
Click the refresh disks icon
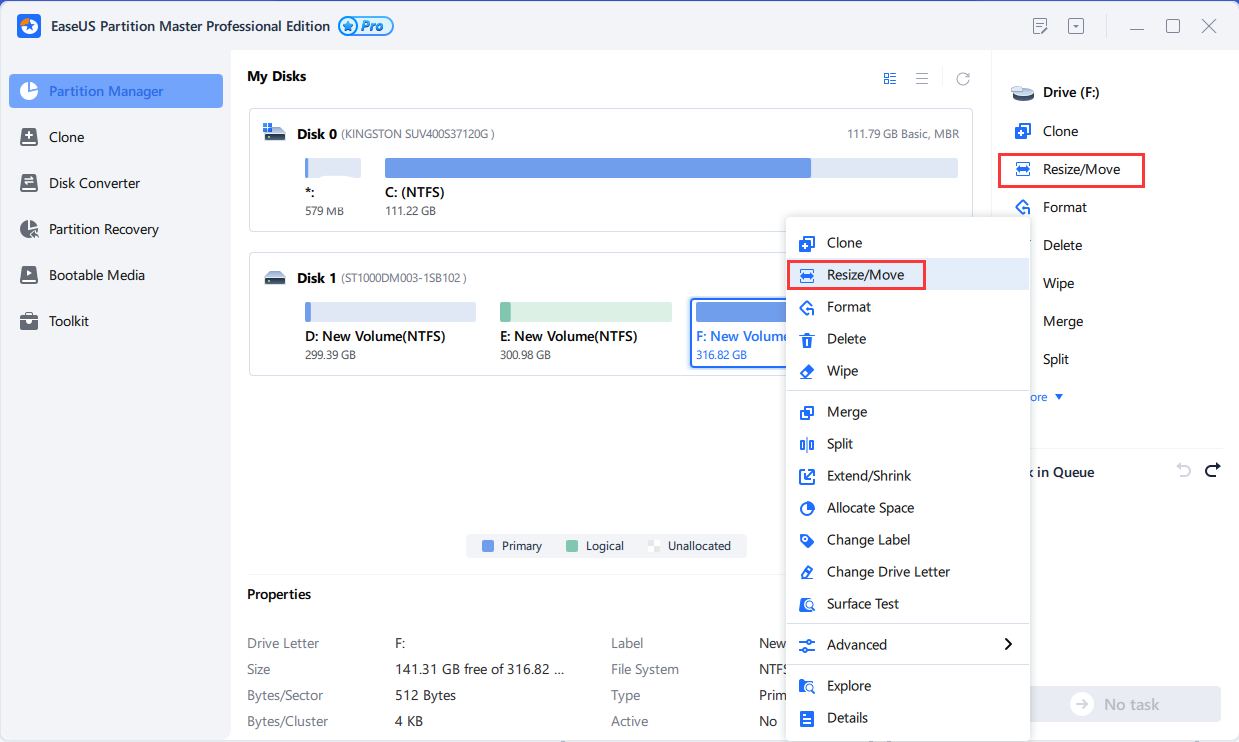pos(963,78)
